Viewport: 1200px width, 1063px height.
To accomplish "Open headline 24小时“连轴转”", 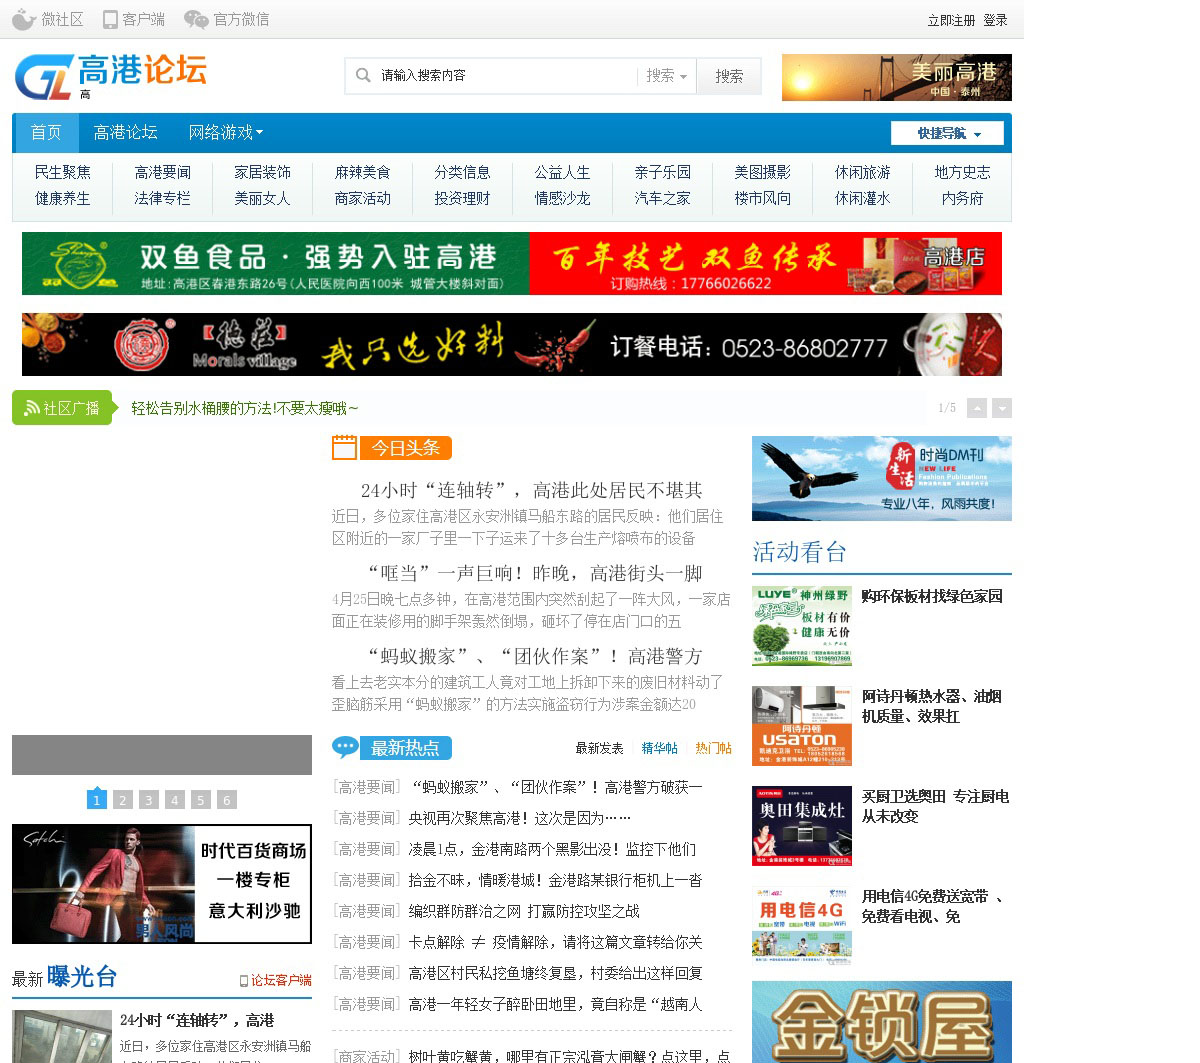I will coord(531,490).
